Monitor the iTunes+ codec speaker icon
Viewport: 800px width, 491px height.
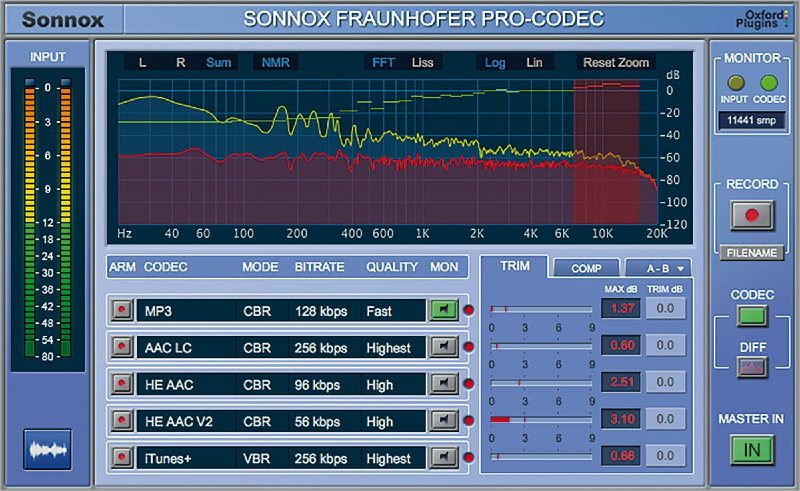[x=443, y=457]
